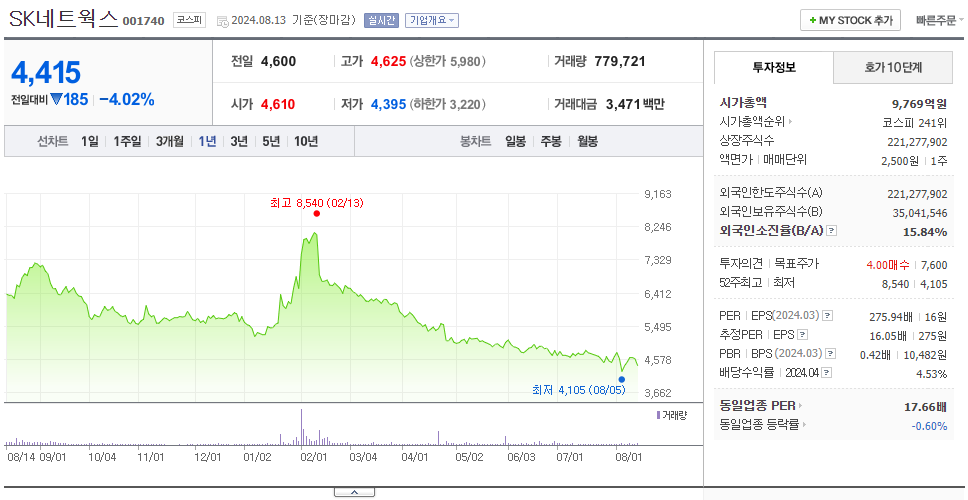Open the 기업개요 dropdown
This screenshot has height=500, width=968.
coord(432,20)
